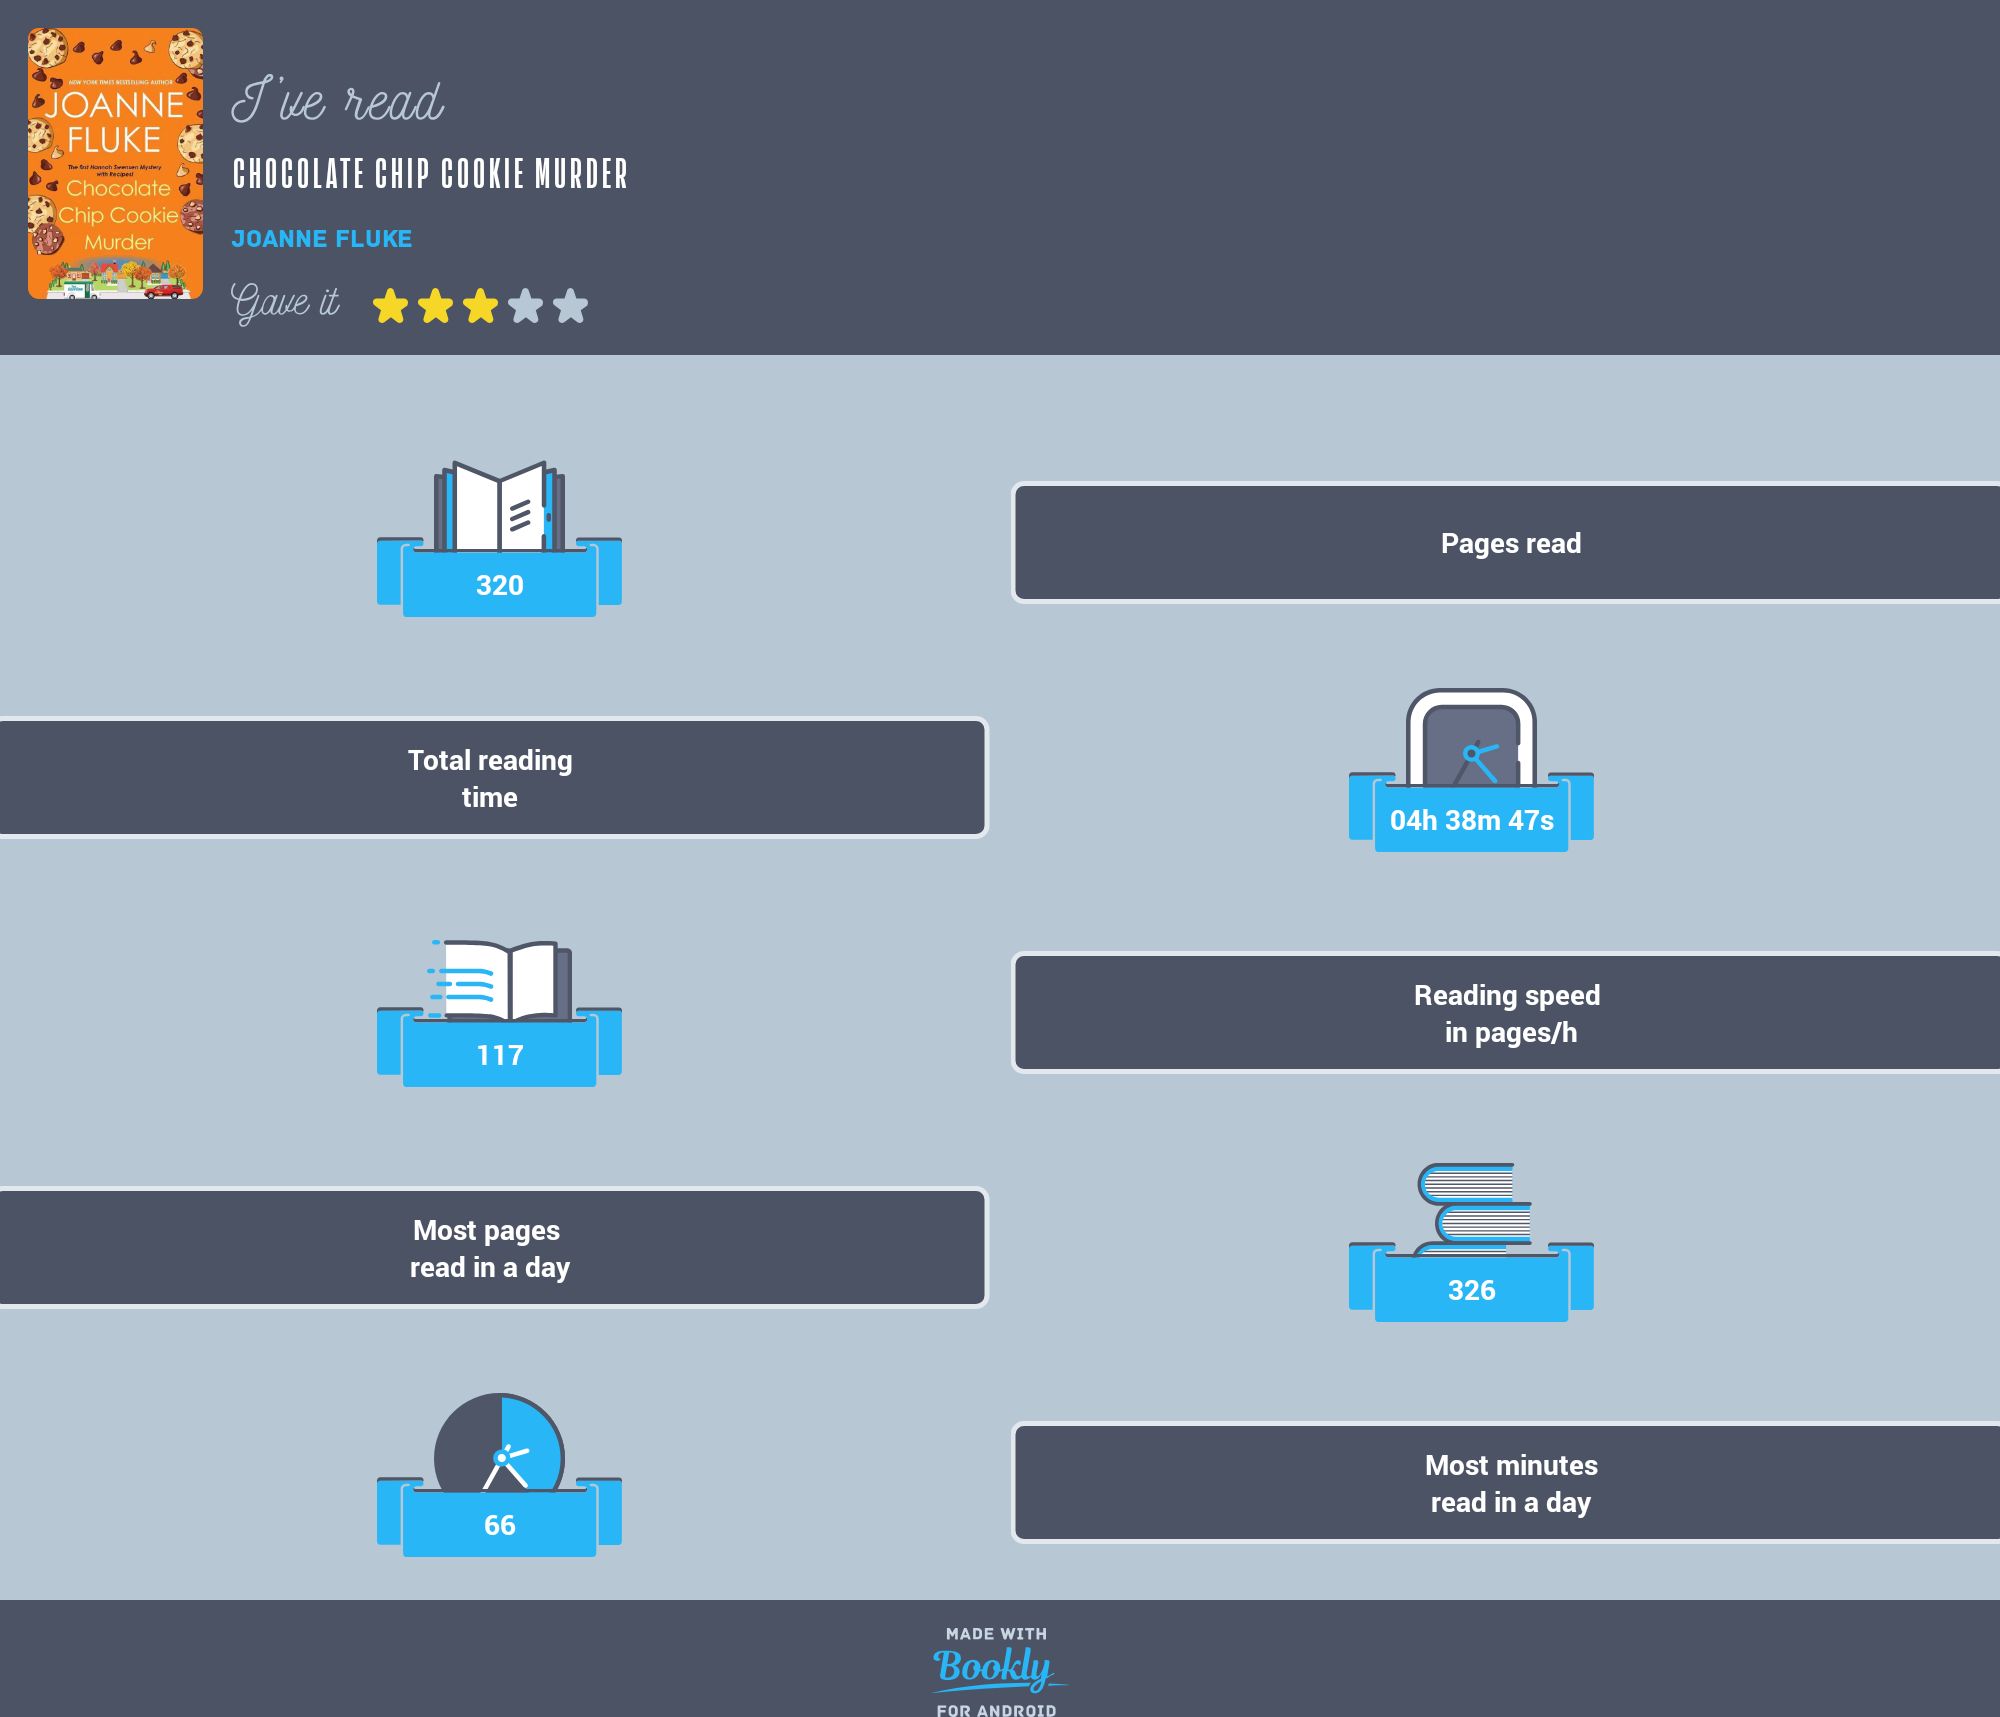
Task: Click the '04h 38m 47s' time value
Action: point(1471,820)
